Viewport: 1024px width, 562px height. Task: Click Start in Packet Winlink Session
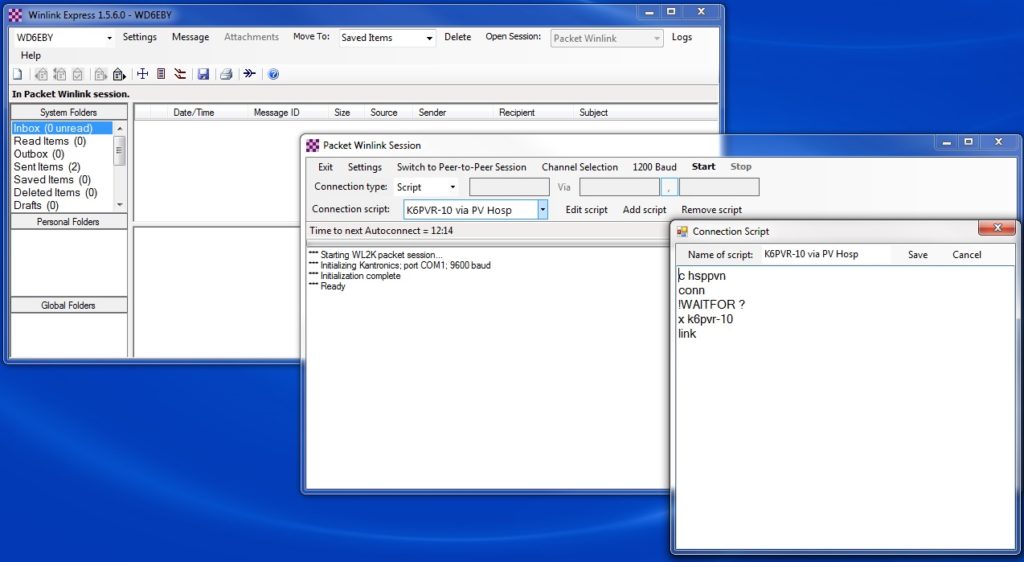[x=703, y=166]
